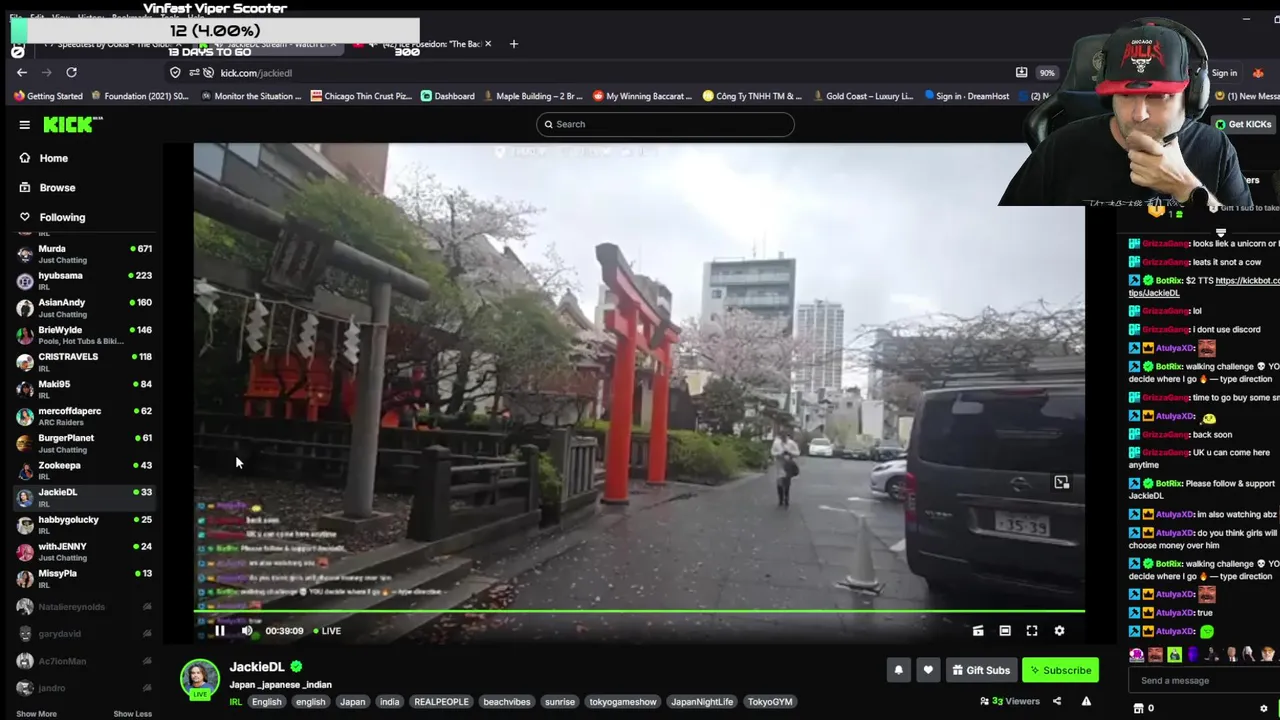Image resolution: width=1280 pixels, height=720 pixels.
Task: Open the Kick sidebar hamburger menu
Action: coord(24,124)
